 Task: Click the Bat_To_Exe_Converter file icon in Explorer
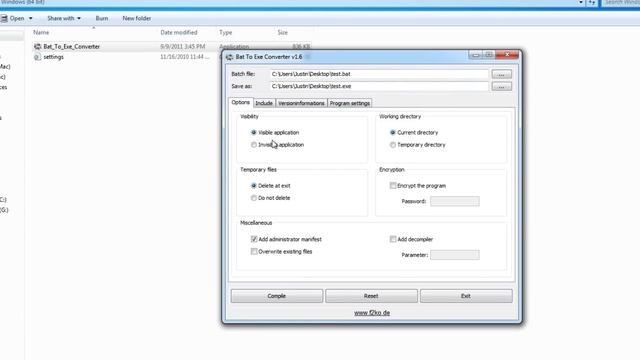click(x=38, y=47)
